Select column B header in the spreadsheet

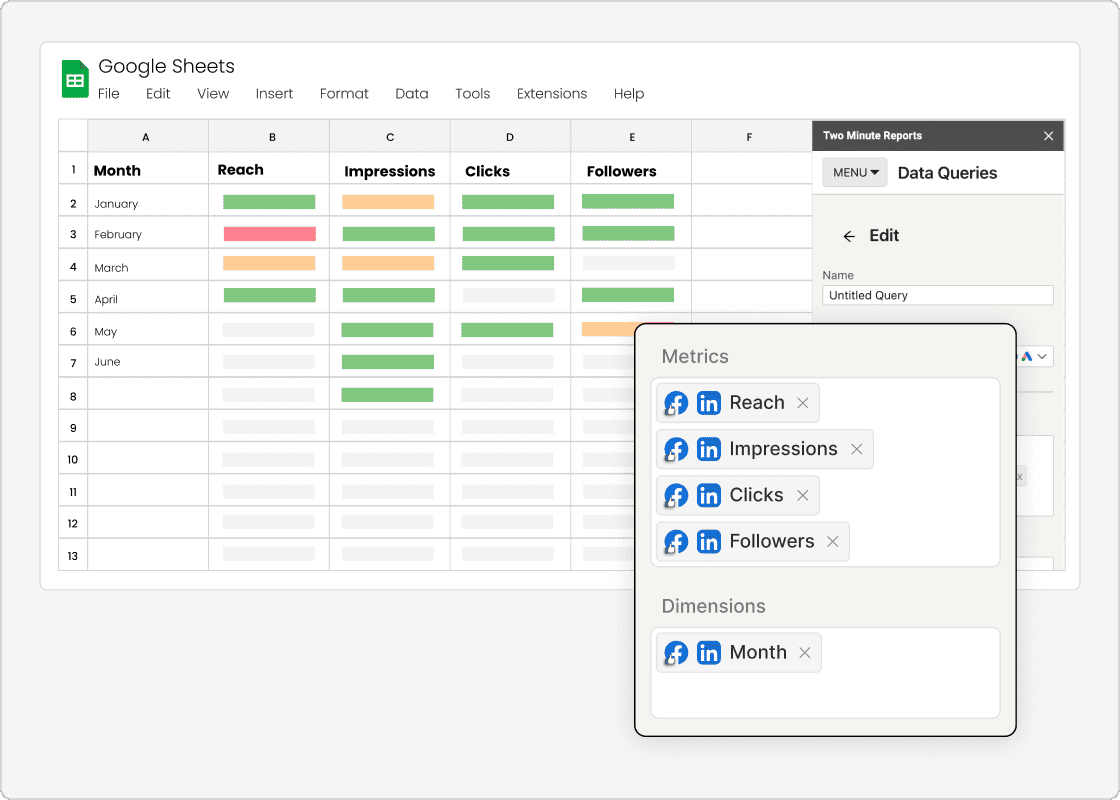[x=271, y=135]
